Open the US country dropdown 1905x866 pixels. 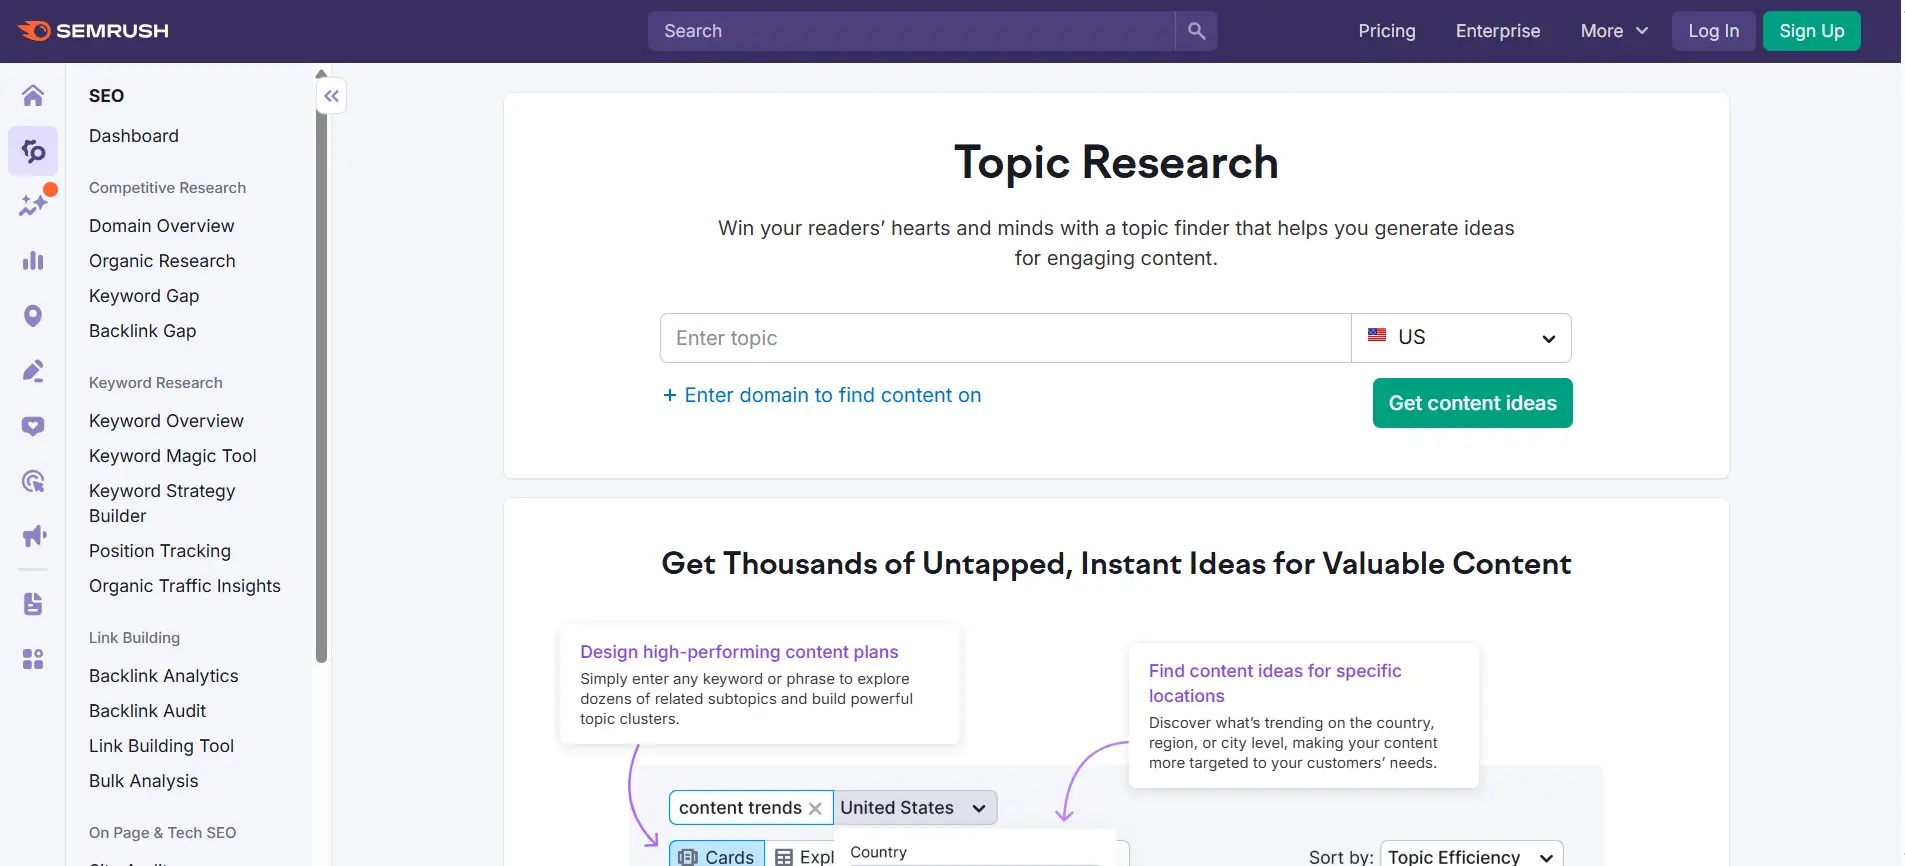[1461, 338]
